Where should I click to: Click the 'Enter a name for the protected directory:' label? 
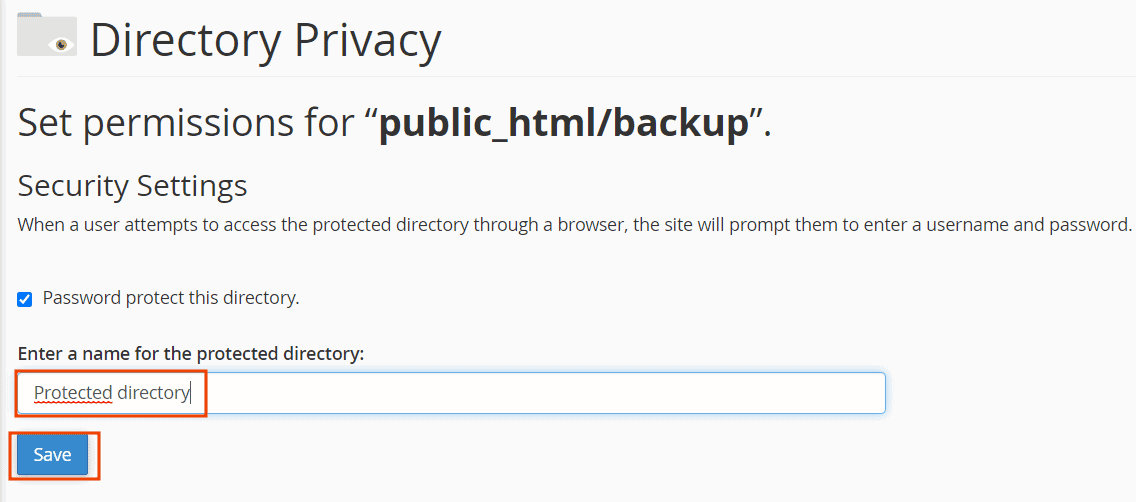[191, 354]
